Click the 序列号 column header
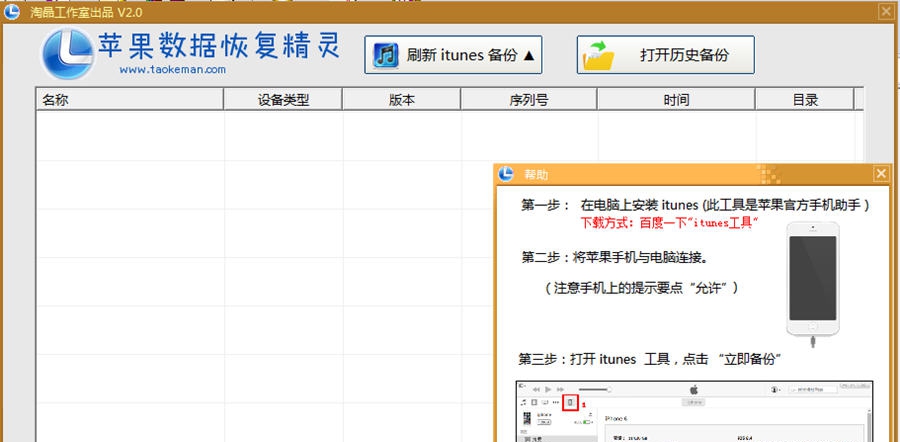 click(529, 100)
